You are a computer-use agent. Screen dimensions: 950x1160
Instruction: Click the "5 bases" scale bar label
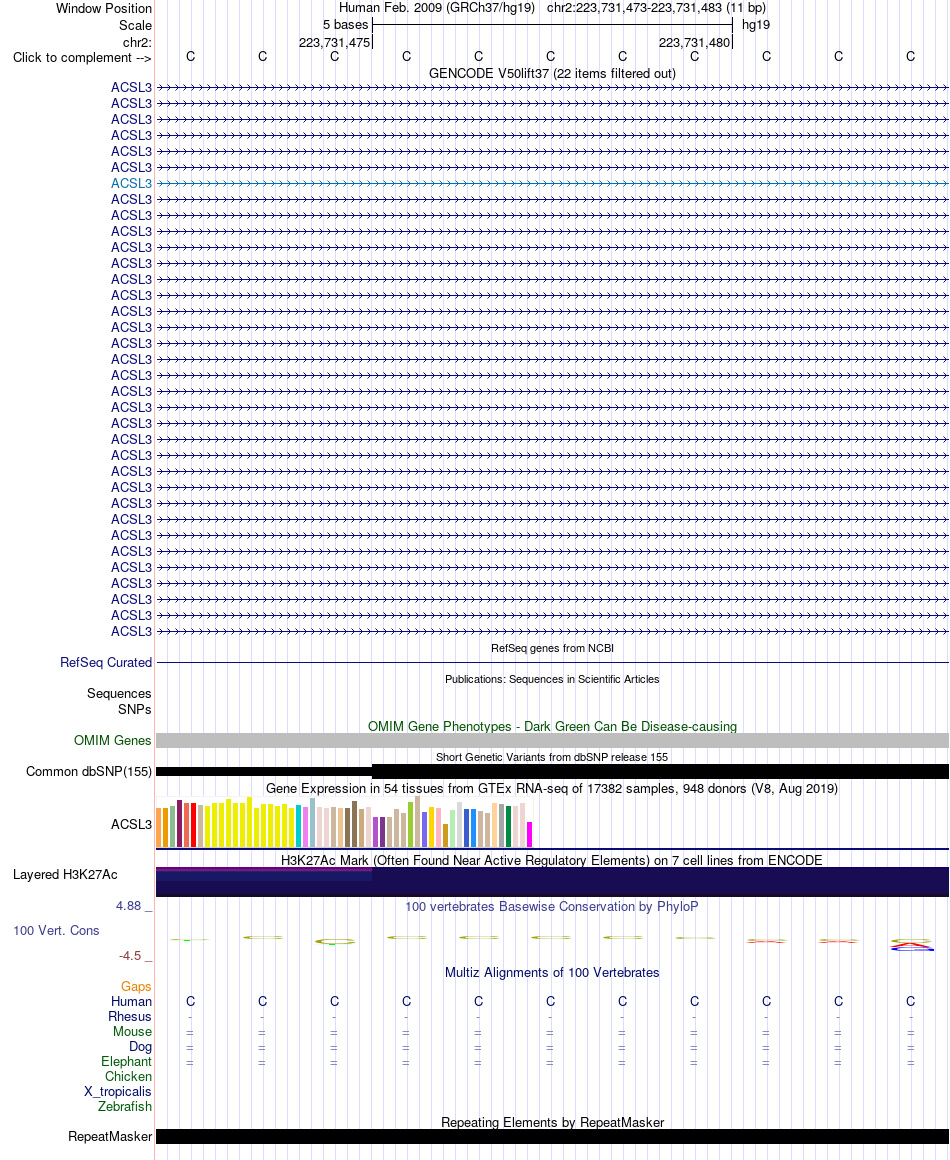[346, 24]
